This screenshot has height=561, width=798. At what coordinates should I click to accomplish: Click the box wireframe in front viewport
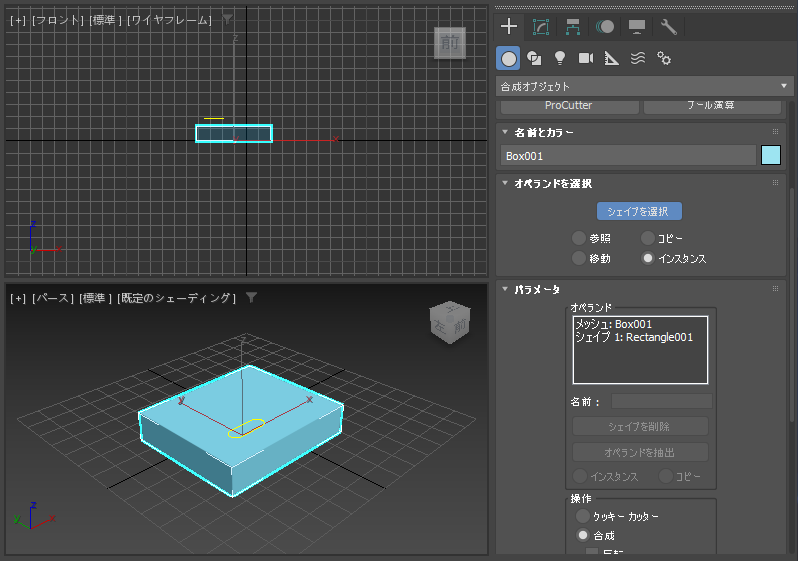tap(234, 133)
